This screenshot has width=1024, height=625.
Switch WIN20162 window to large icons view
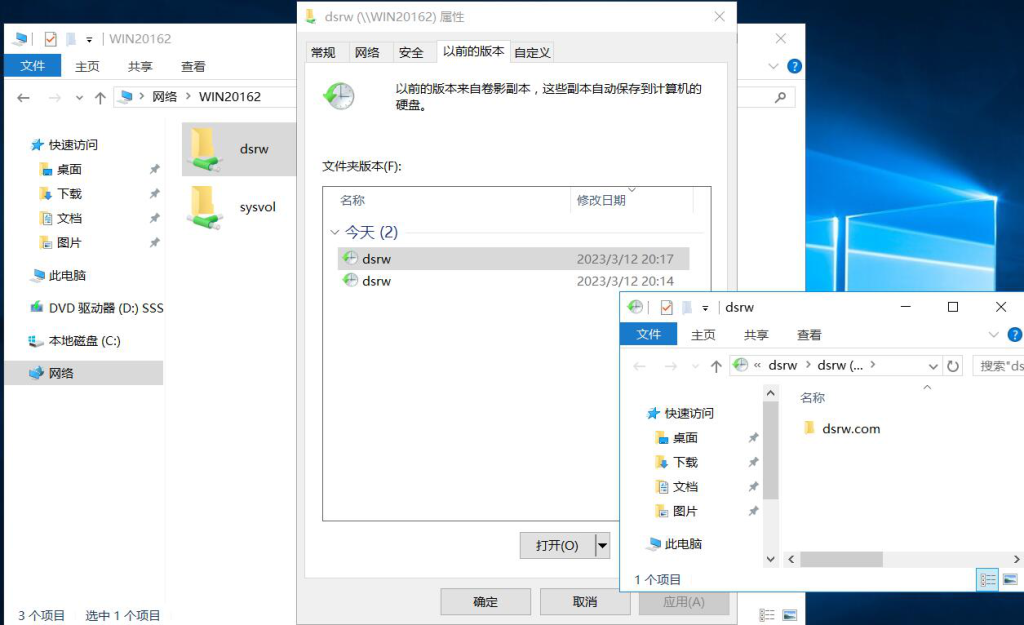(x=790, y=615)
